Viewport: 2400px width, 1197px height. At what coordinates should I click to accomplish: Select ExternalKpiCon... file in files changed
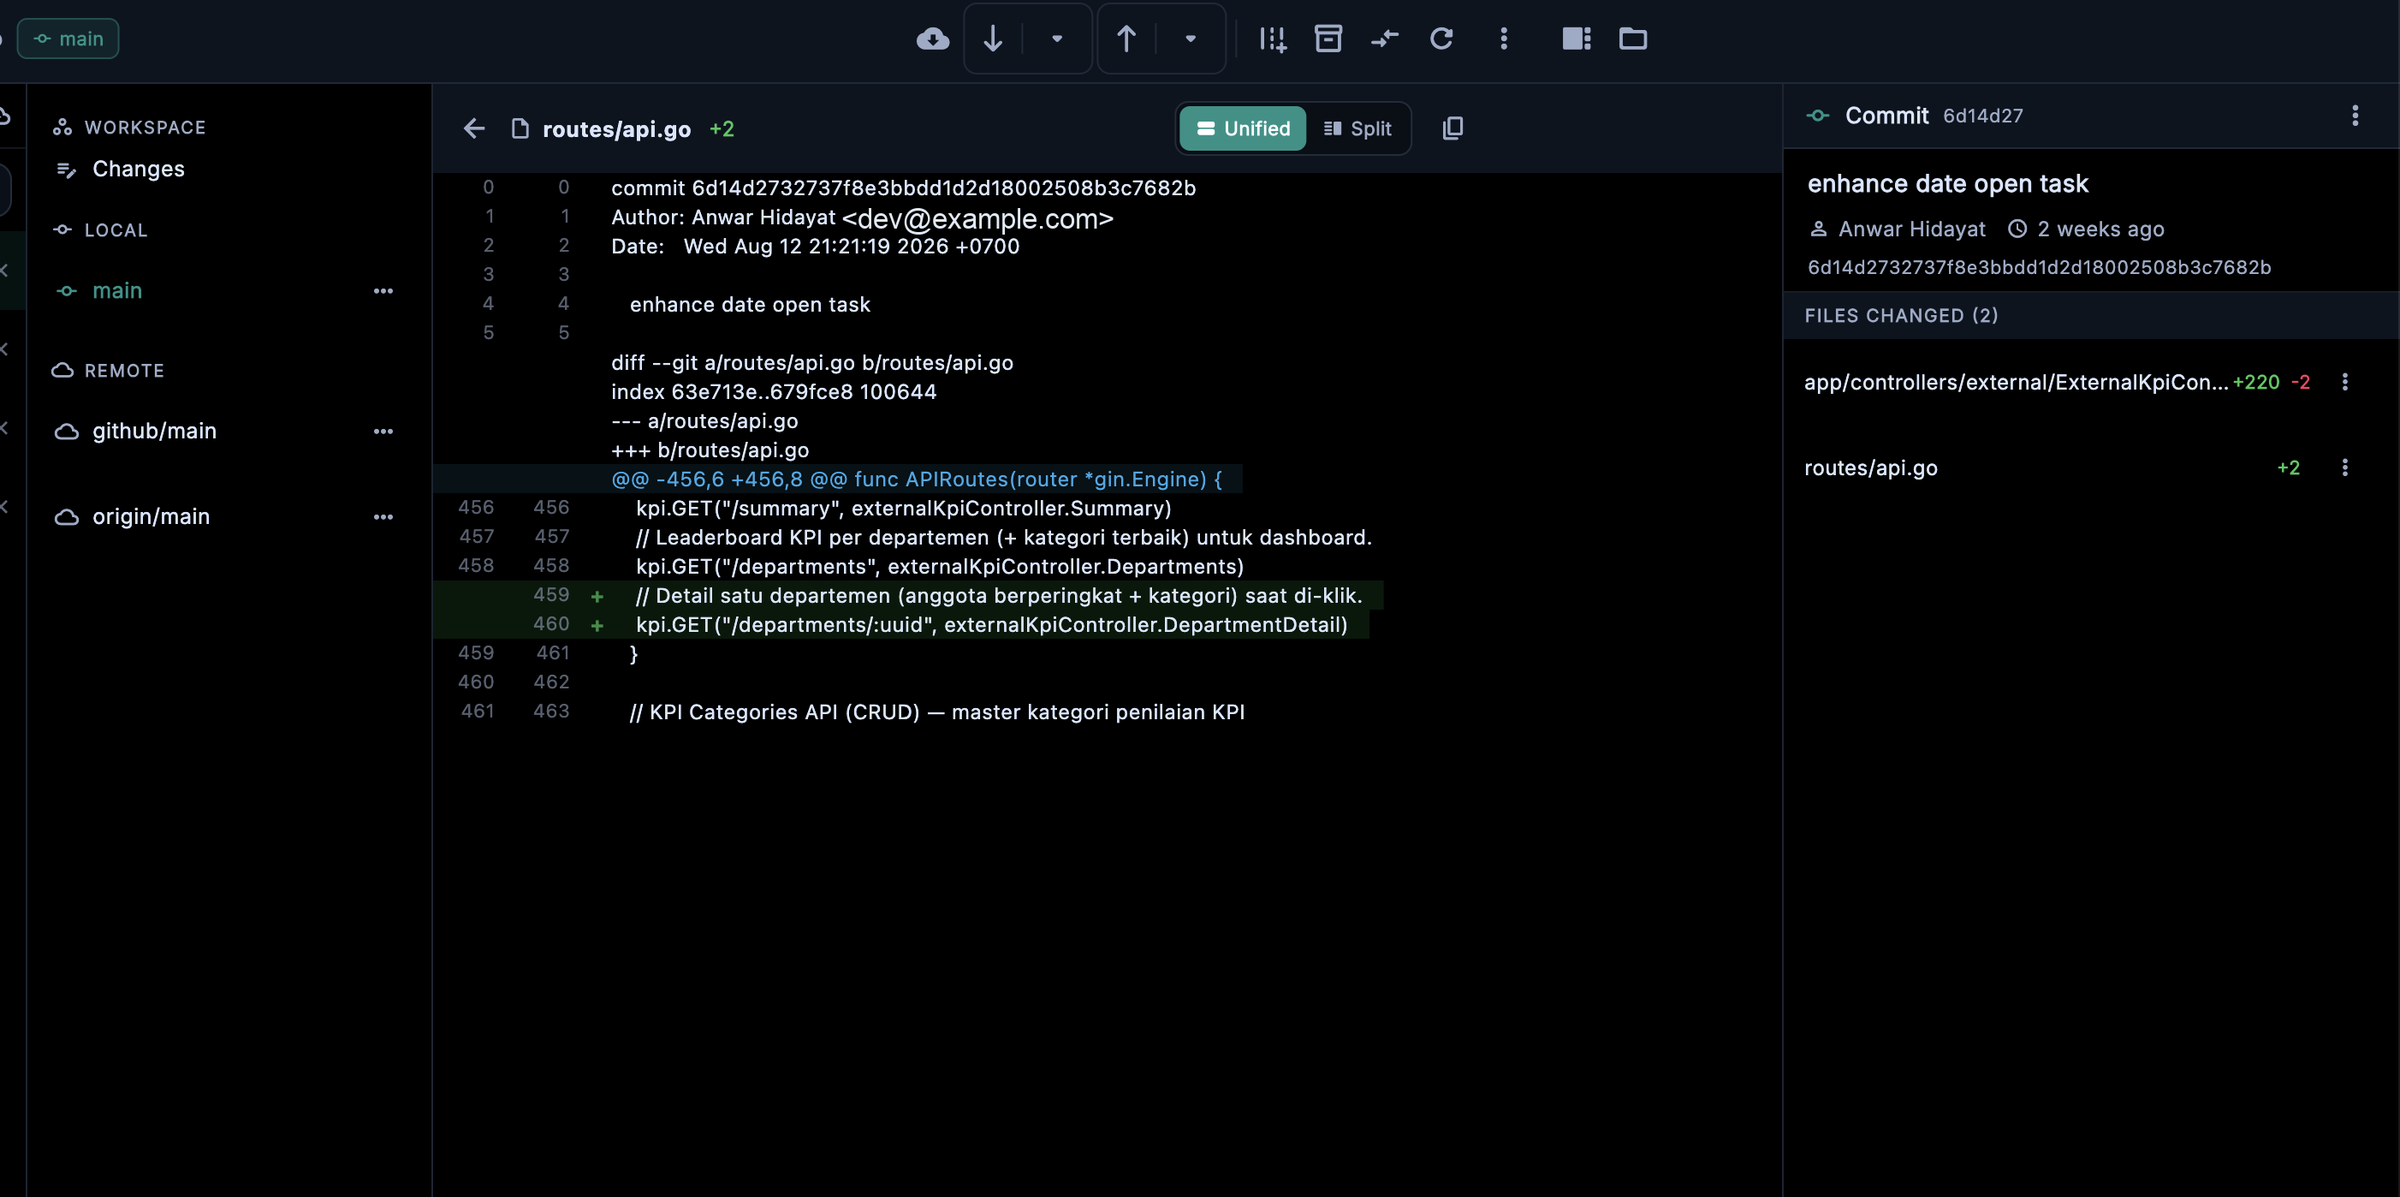pos(2016,382)
